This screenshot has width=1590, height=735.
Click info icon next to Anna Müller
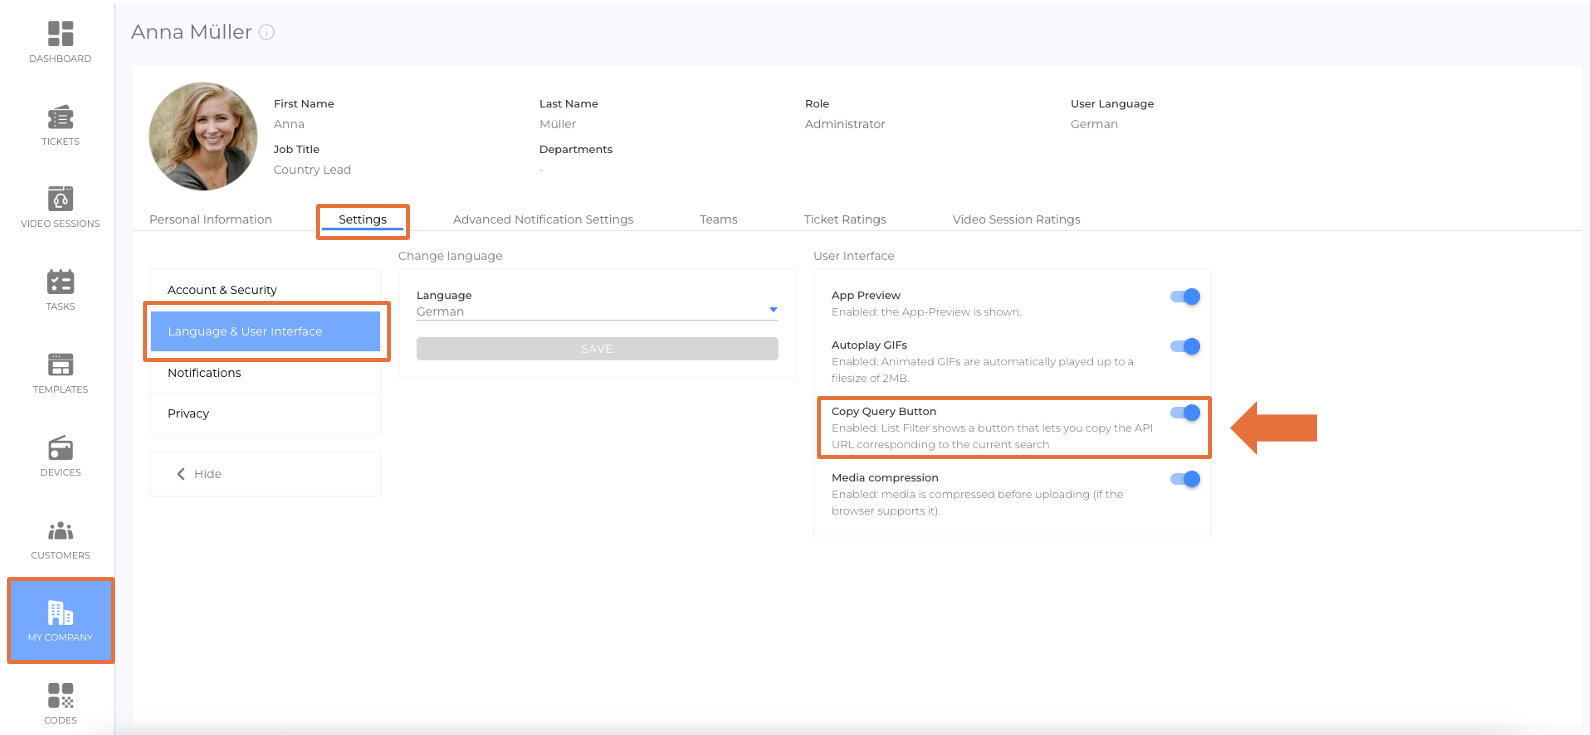pos(267,32)
